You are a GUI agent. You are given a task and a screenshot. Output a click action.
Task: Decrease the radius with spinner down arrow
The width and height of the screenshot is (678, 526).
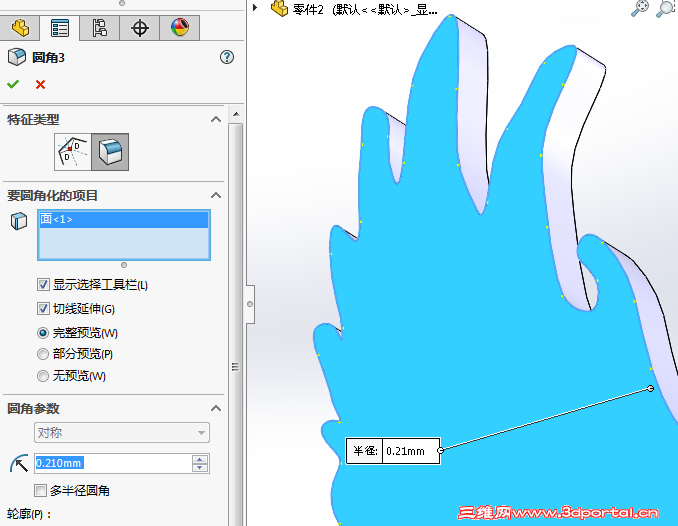click(x=200, y=468)
